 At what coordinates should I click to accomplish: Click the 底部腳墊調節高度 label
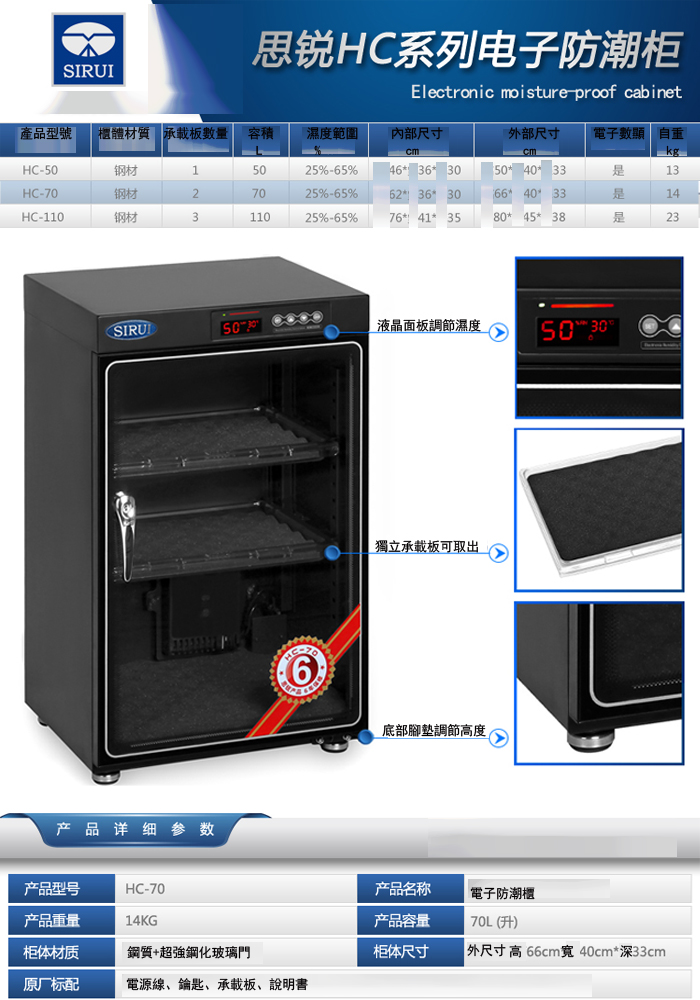434,730
